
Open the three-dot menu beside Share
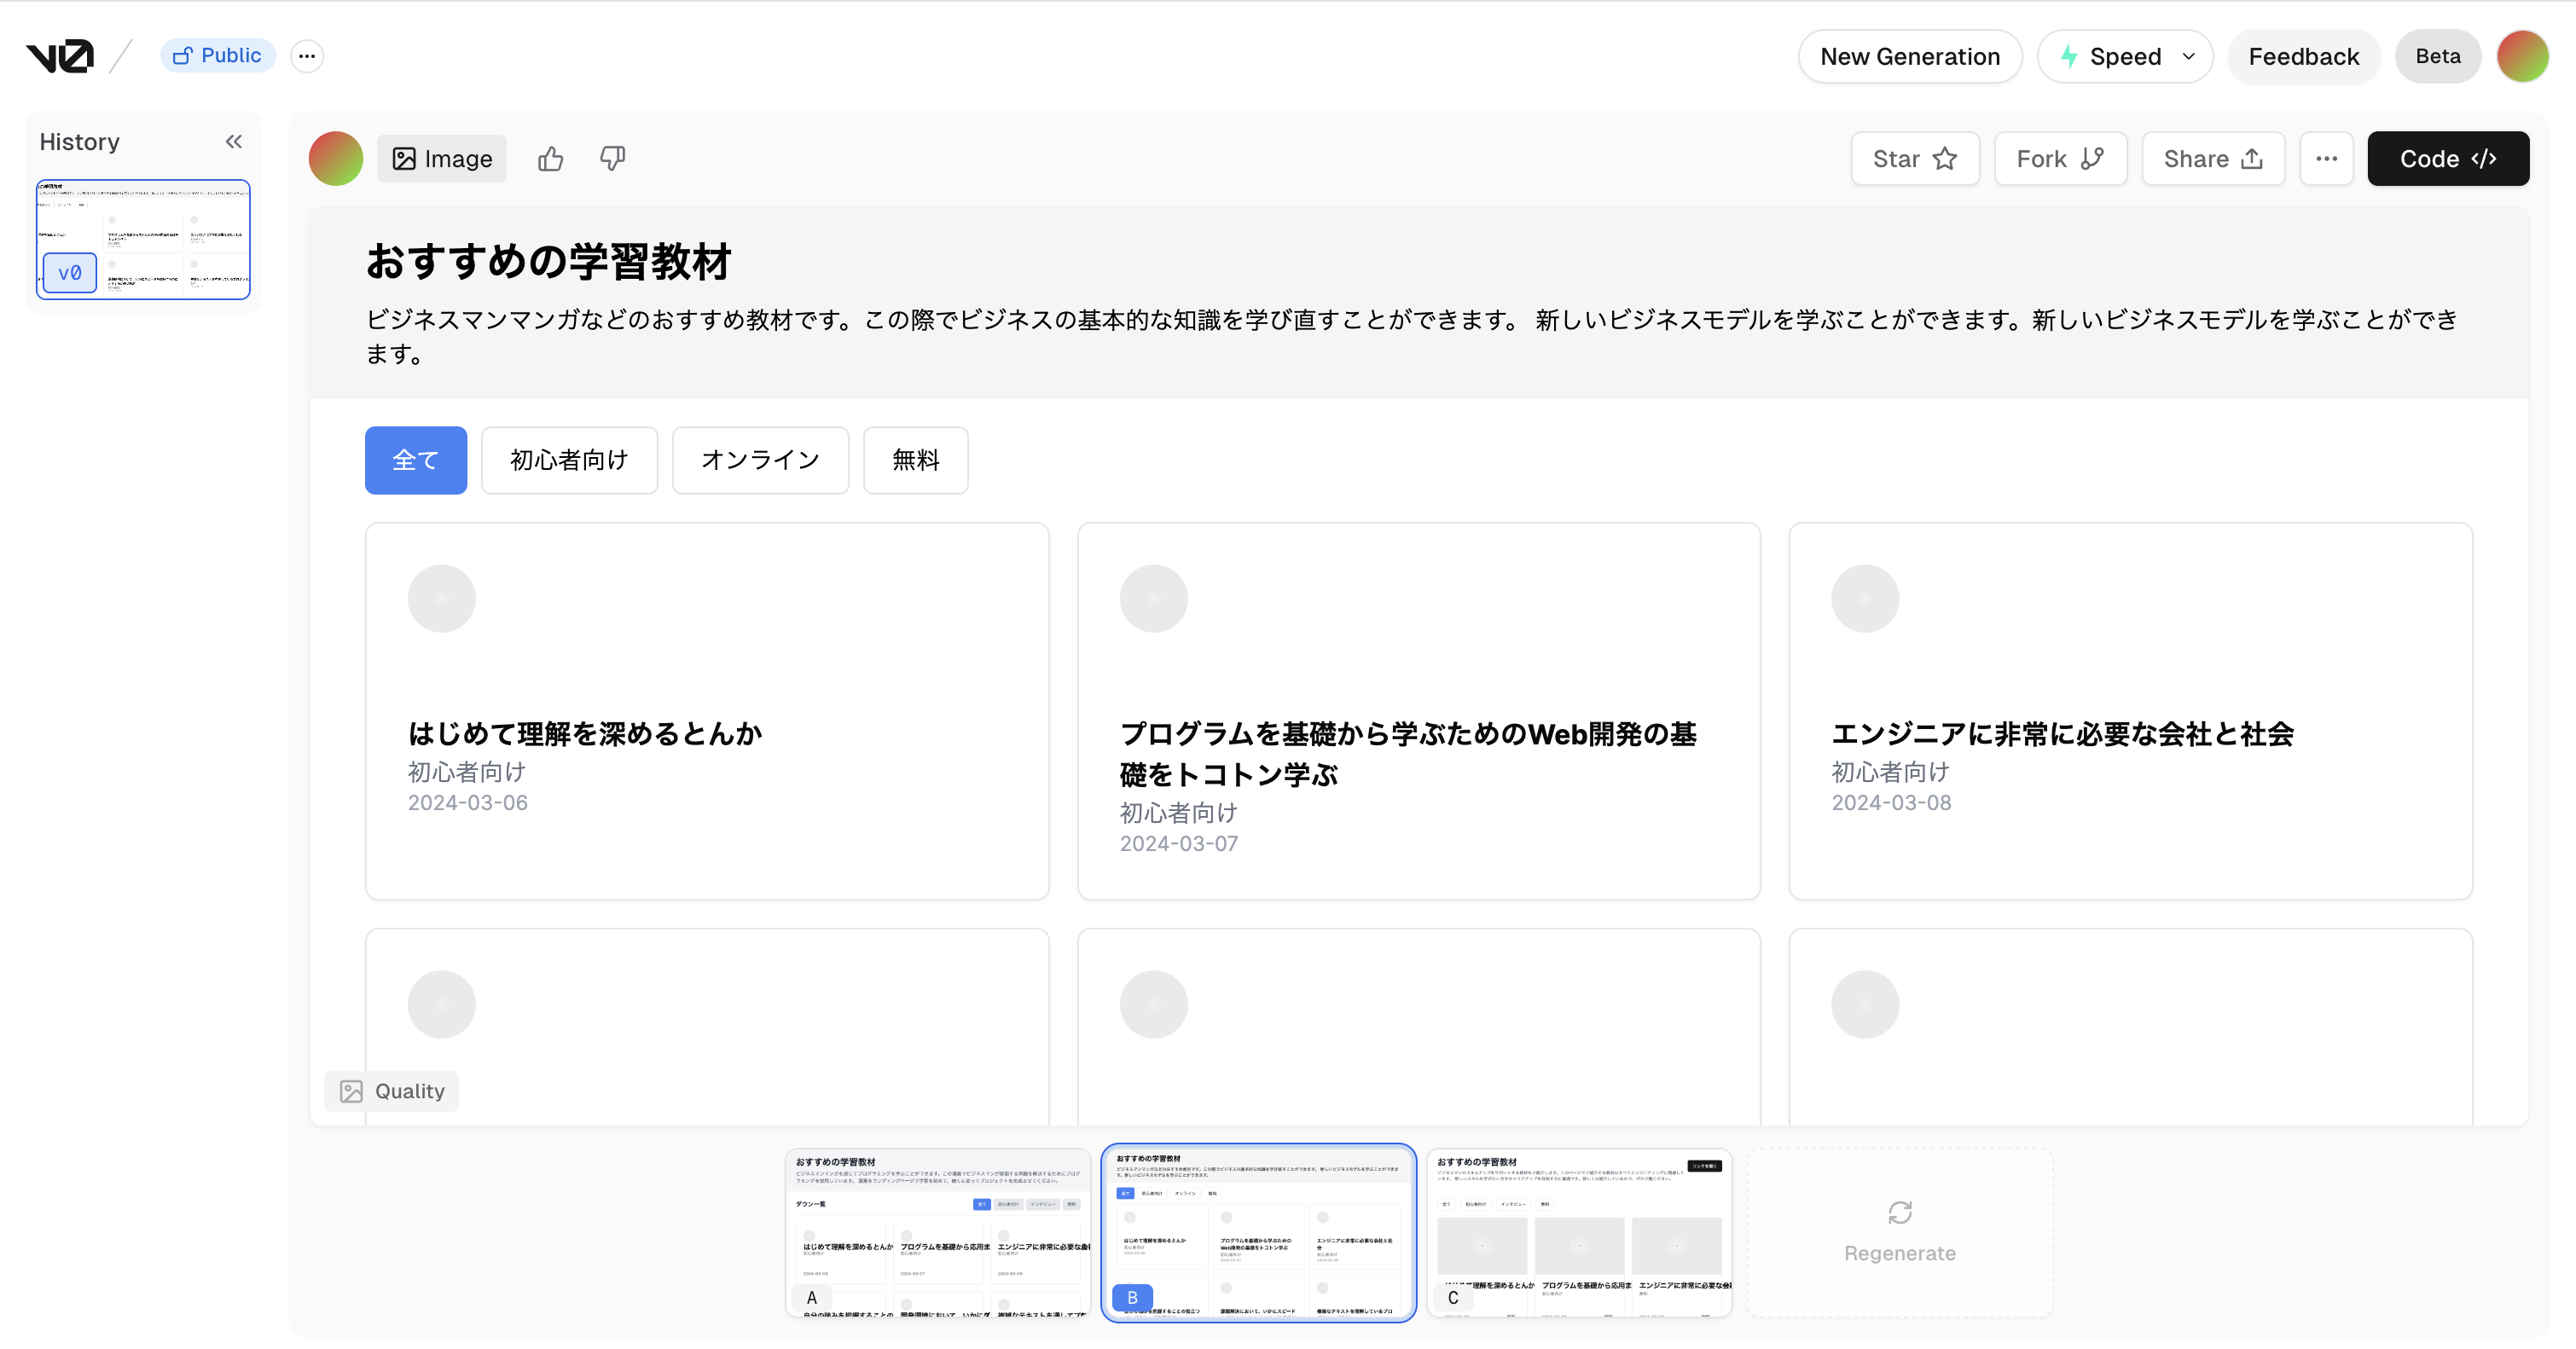pos(2326,159)
